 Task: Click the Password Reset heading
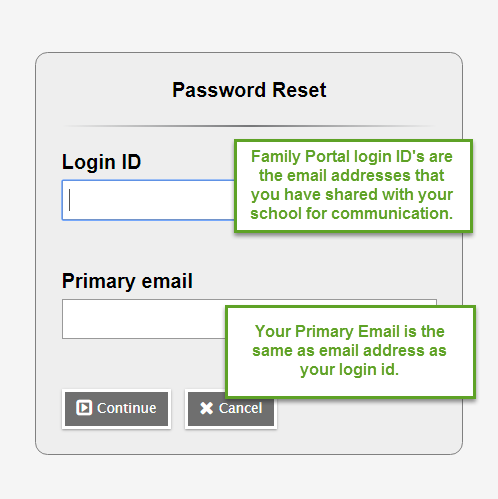tap(249, 90)
